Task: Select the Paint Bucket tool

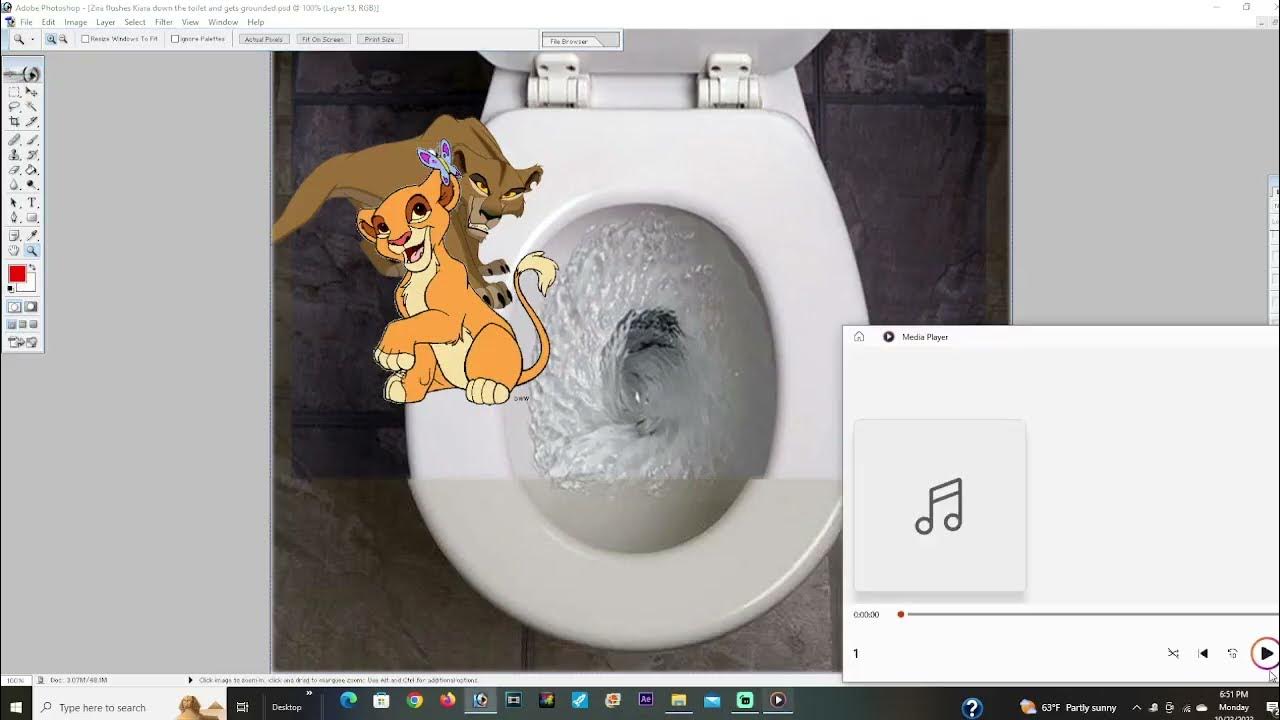Action: [x=31, y=168]
